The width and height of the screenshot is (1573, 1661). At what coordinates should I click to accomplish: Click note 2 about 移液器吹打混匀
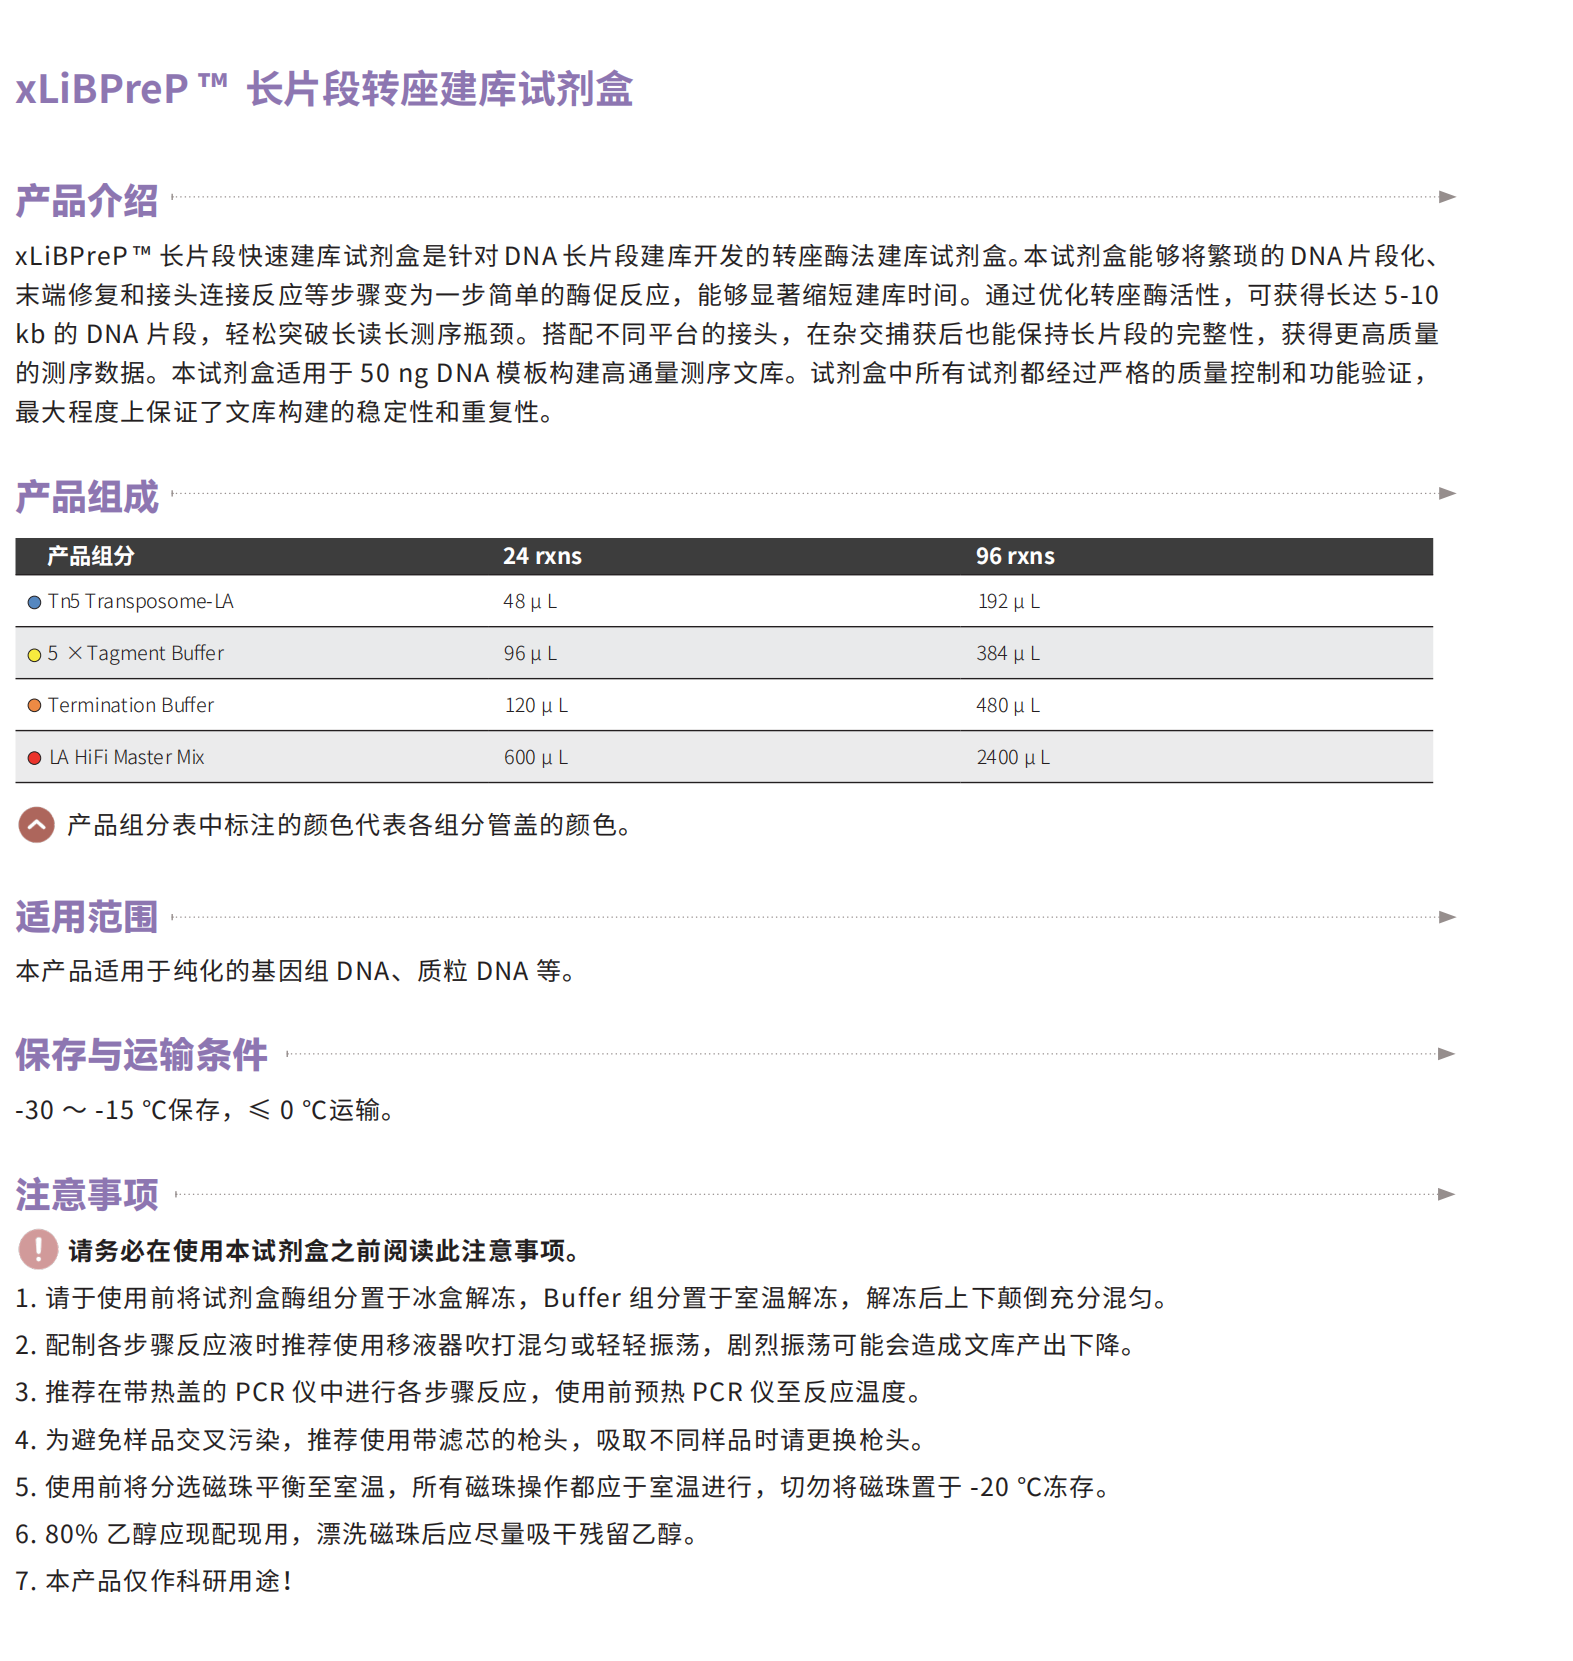pos(576,1345)
